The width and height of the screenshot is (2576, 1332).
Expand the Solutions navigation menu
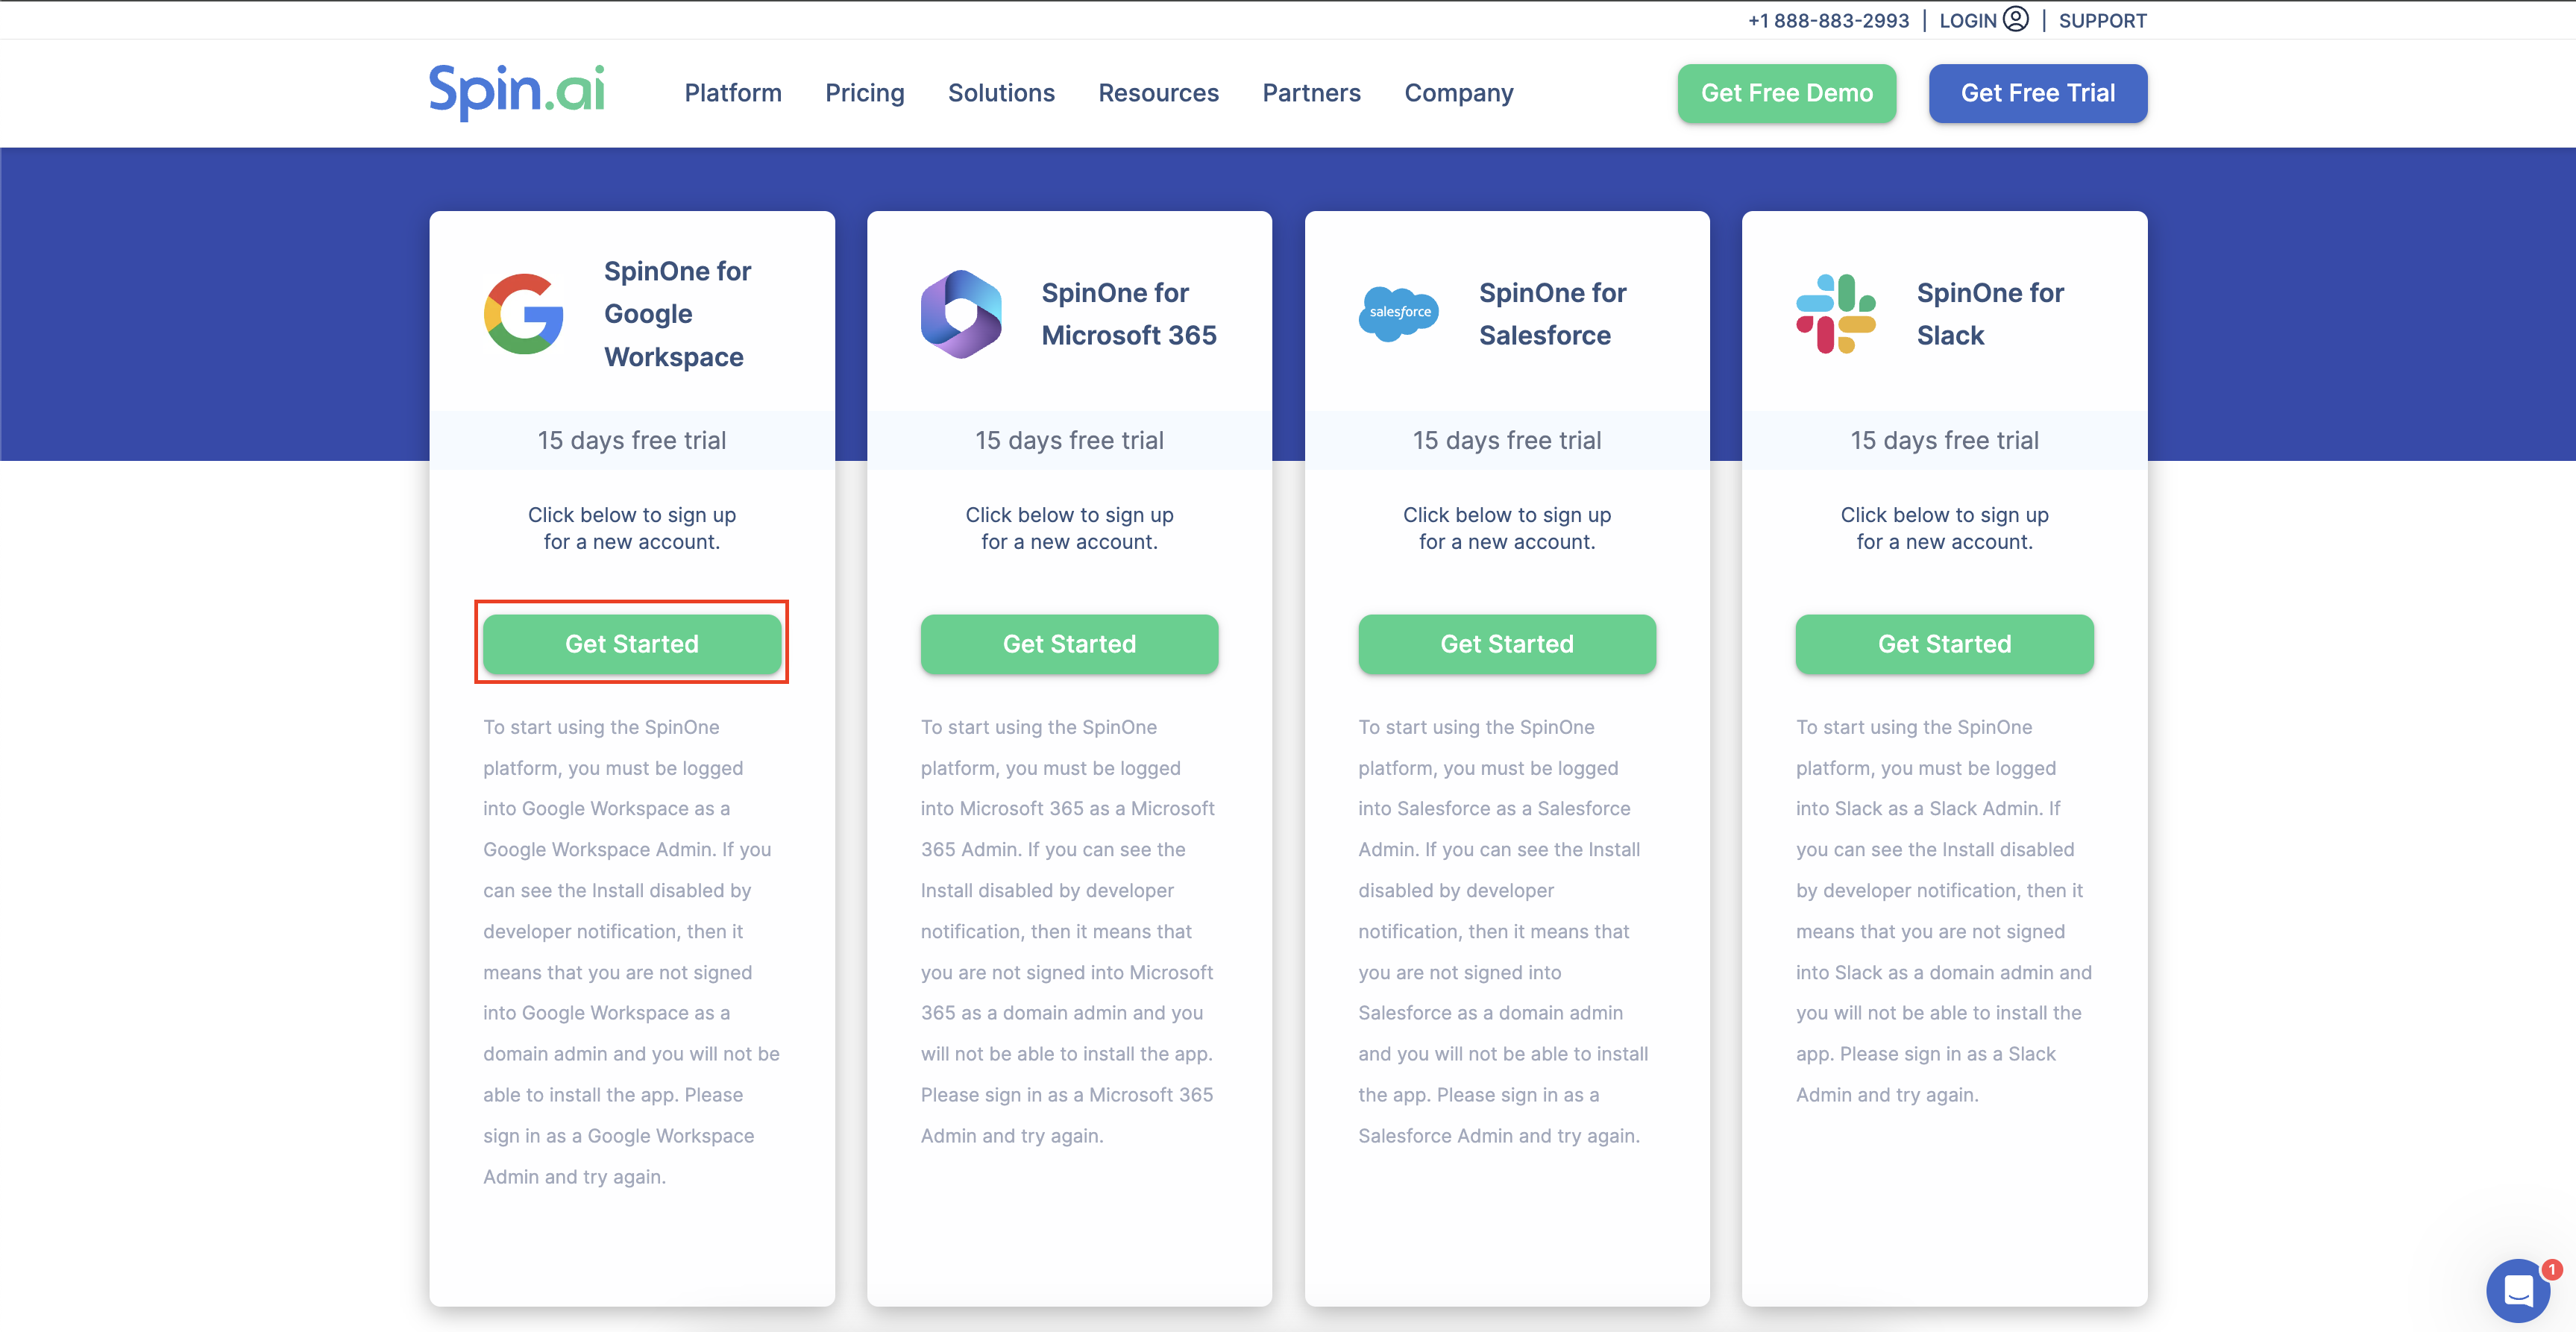(1000, 93)
